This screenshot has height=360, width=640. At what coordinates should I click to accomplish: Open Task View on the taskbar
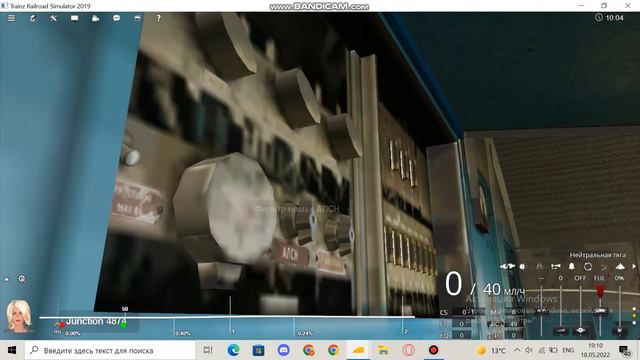click(208, 350)
